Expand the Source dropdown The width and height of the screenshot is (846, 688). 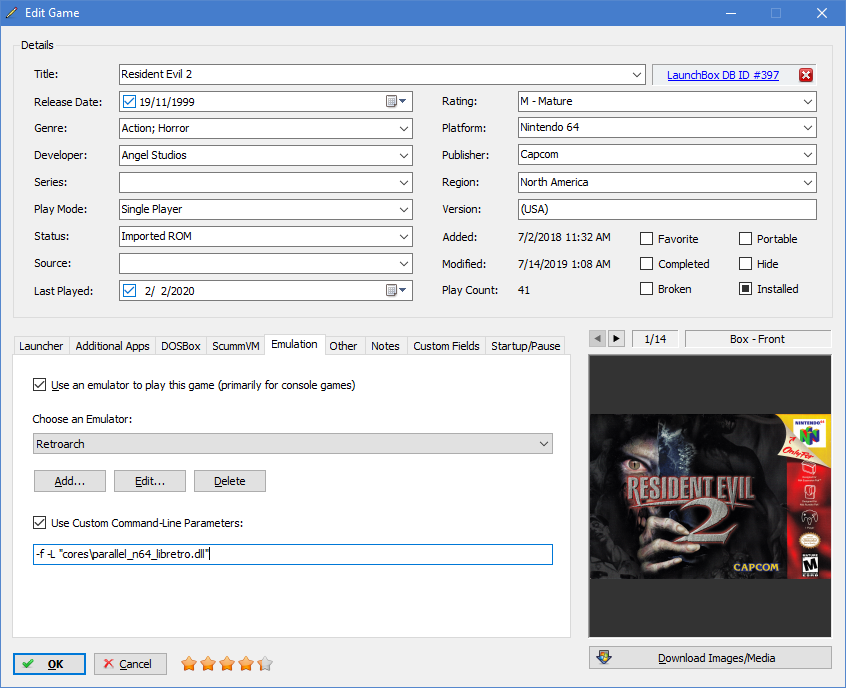click(404, 263)
